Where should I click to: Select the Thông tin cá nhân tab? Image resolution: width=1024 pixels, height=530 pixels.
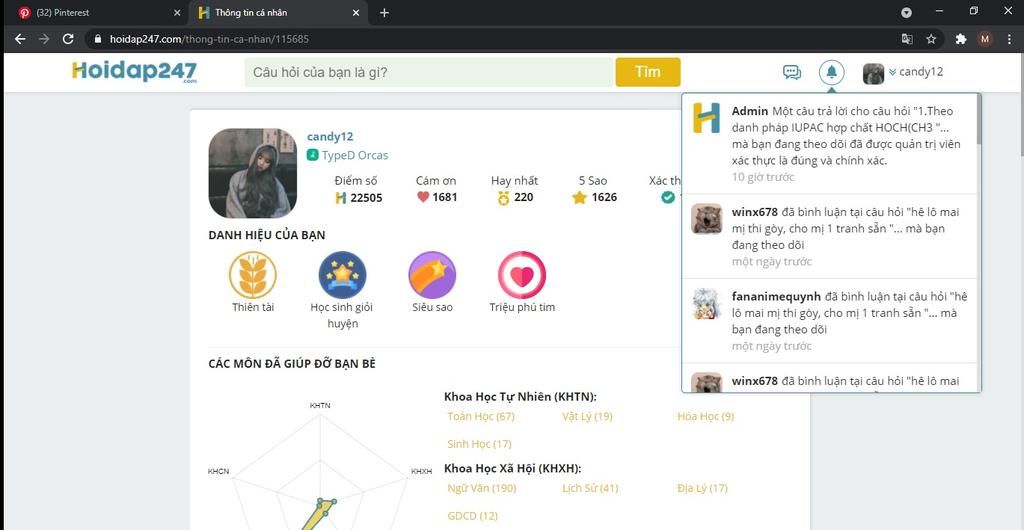pyautogui.click(x=278, y=12)
